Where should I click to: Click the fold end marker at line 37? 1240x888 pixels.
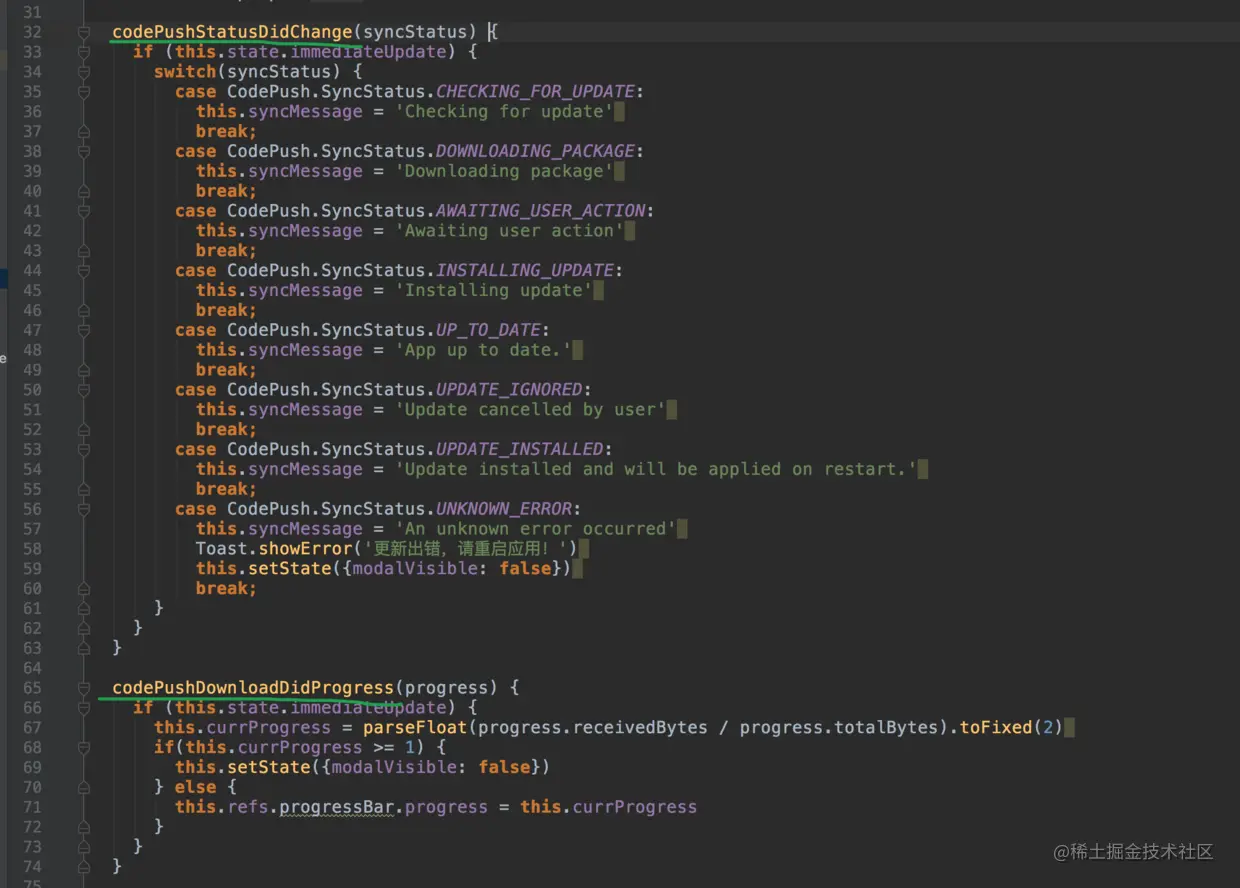click(x=84, y=131)
